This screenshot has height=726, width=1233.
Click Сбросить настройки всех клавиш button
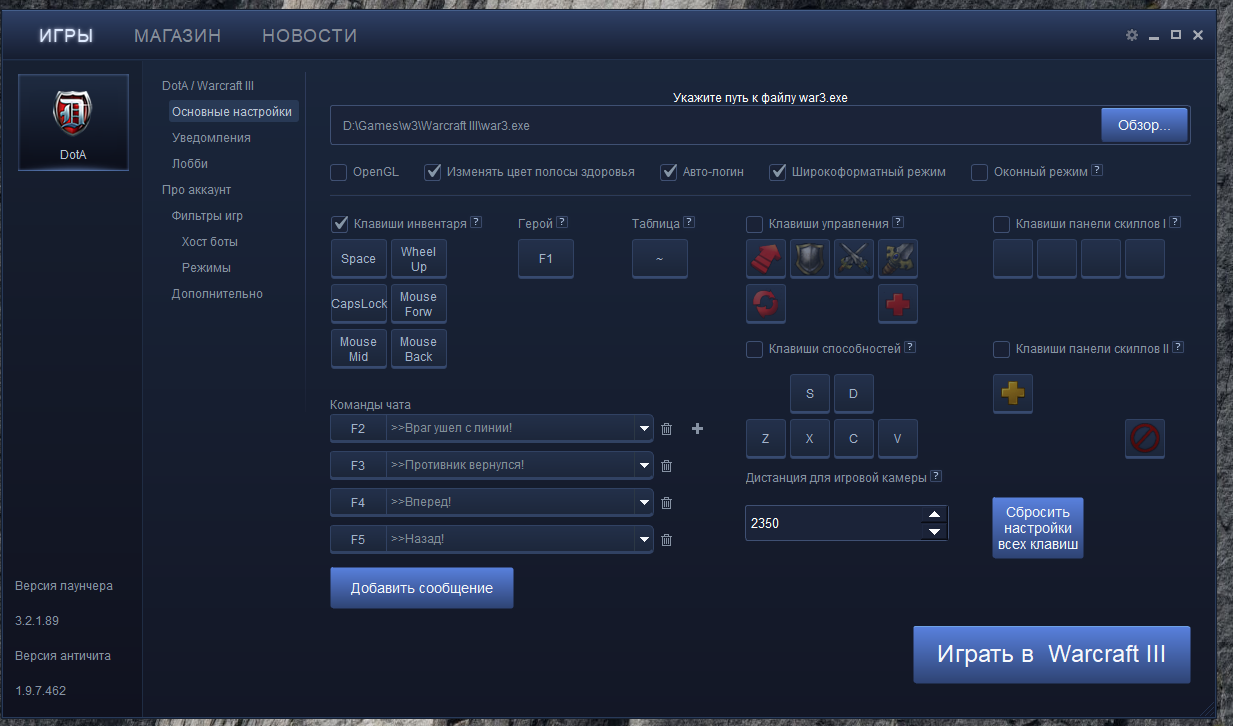(x=1038, y=528)
